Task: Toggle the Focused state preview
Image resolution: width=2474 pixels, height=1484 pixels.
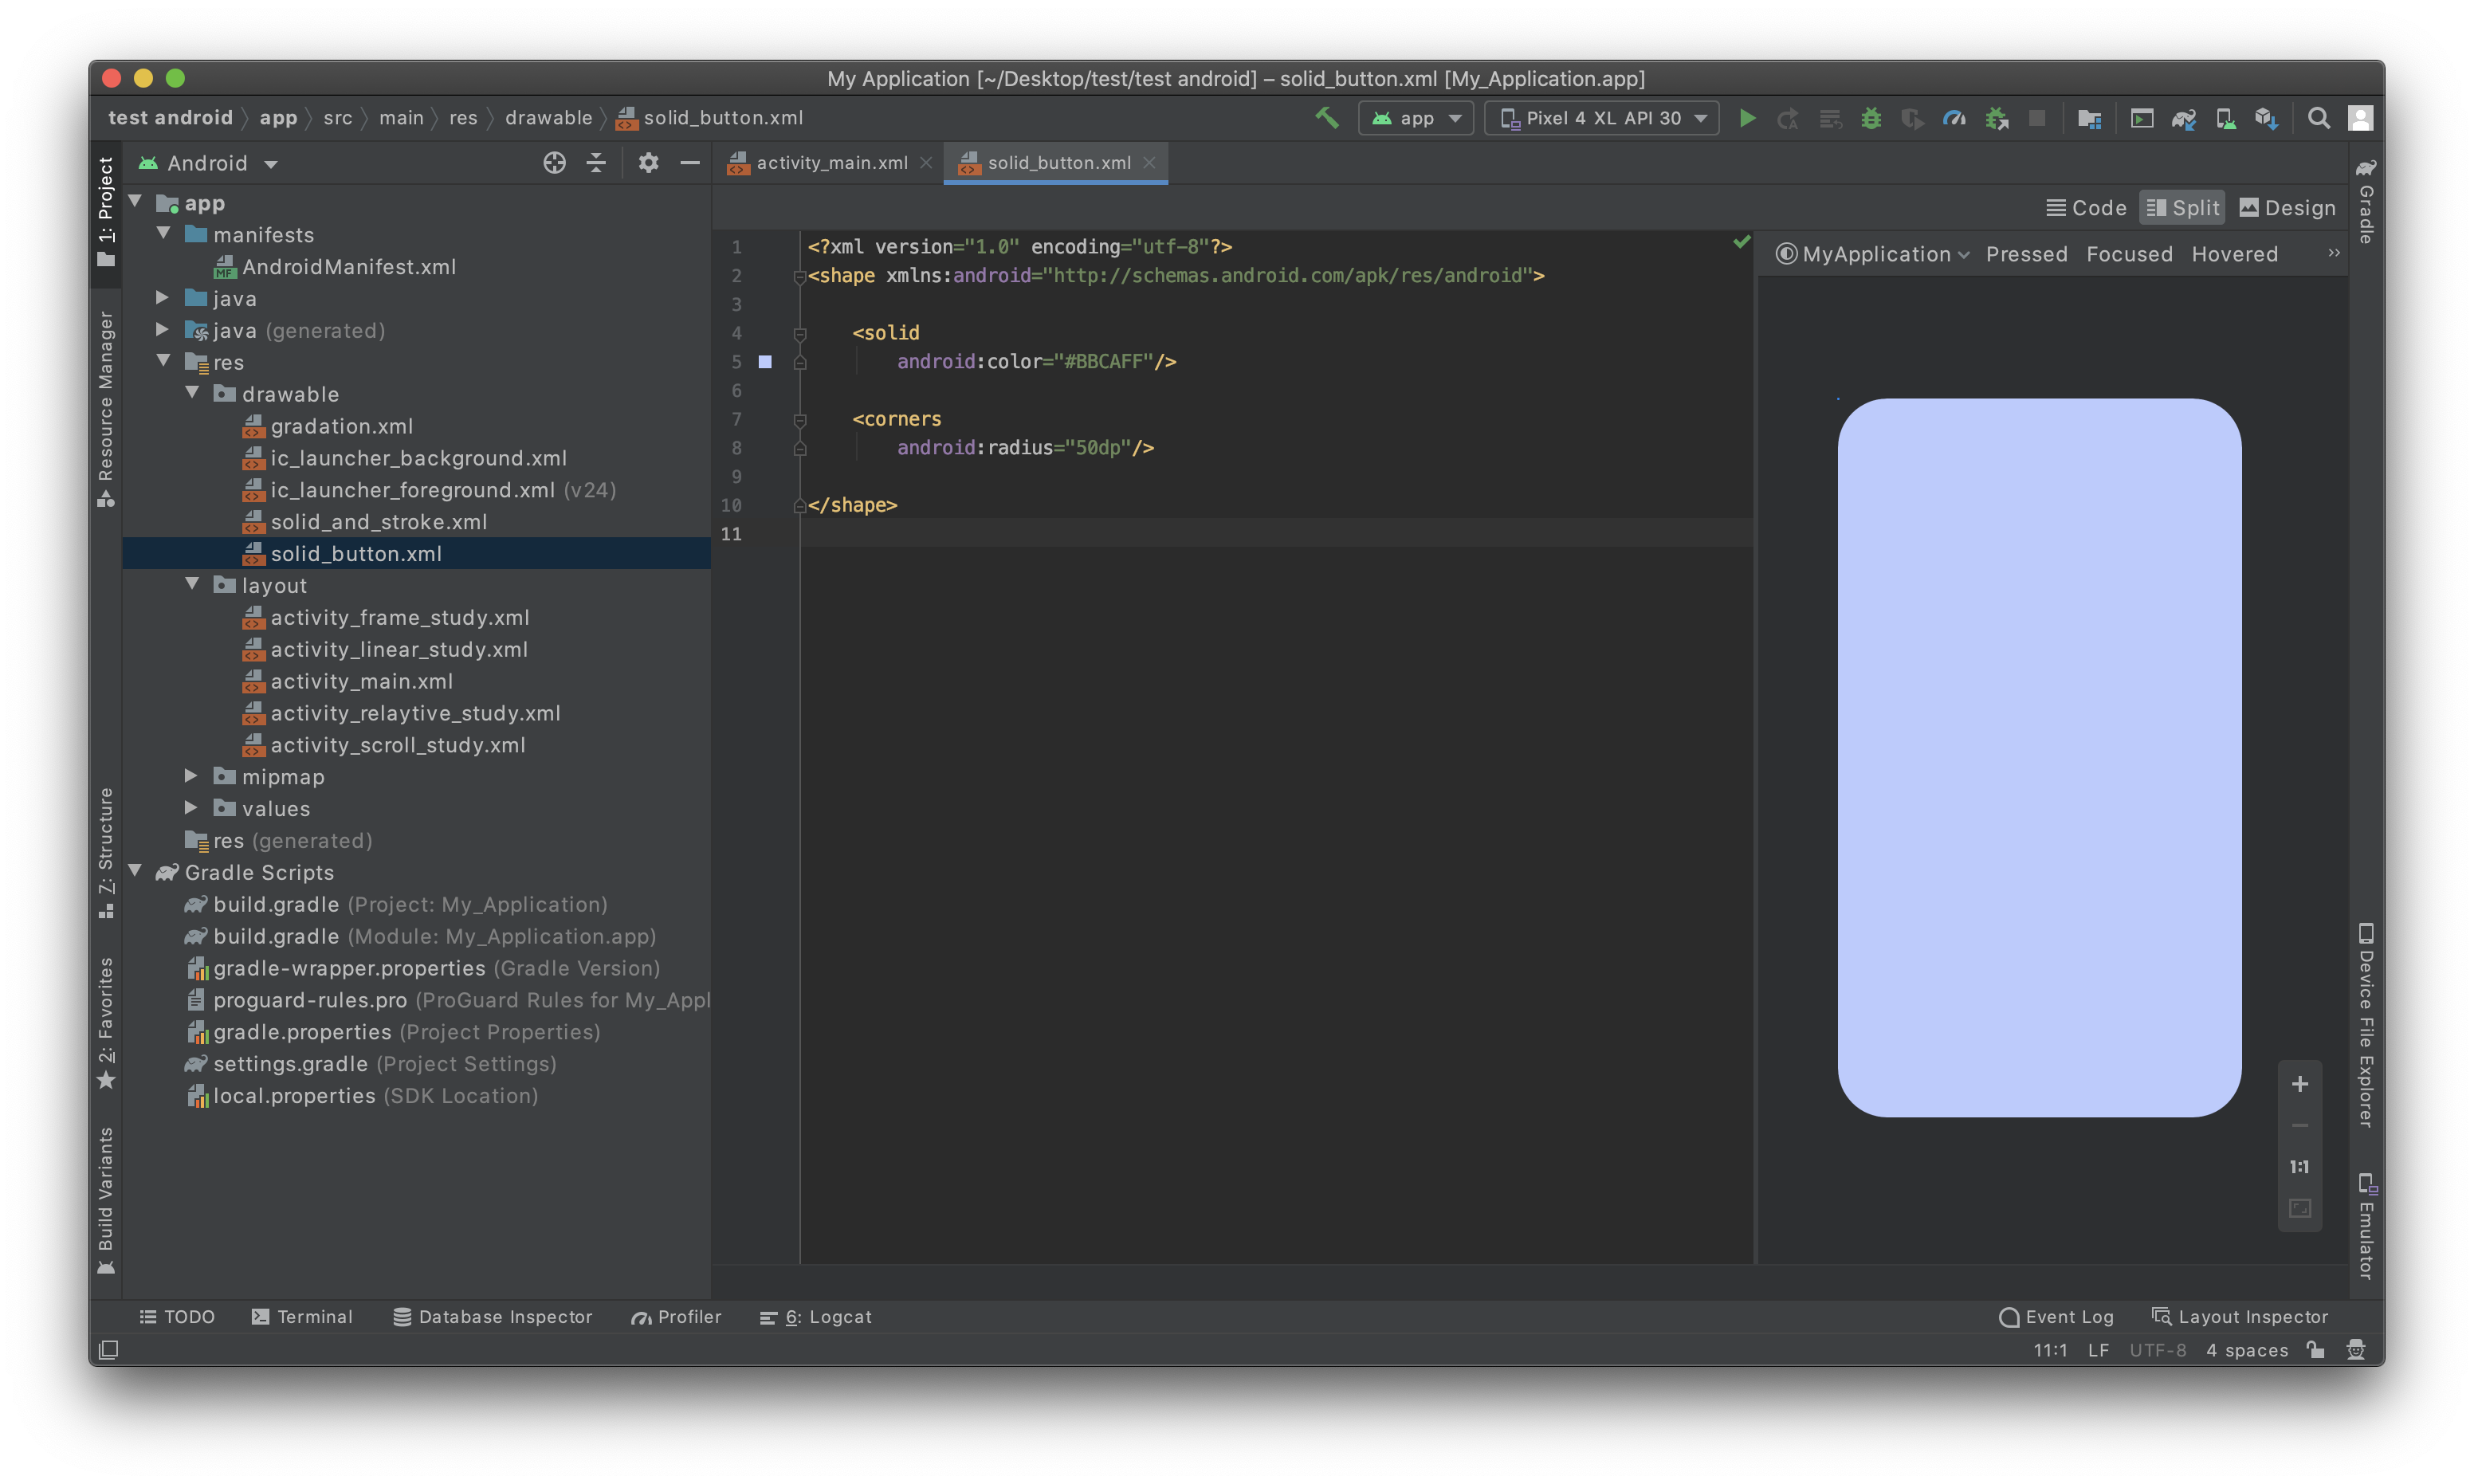Action: (x=2129, y=254)
